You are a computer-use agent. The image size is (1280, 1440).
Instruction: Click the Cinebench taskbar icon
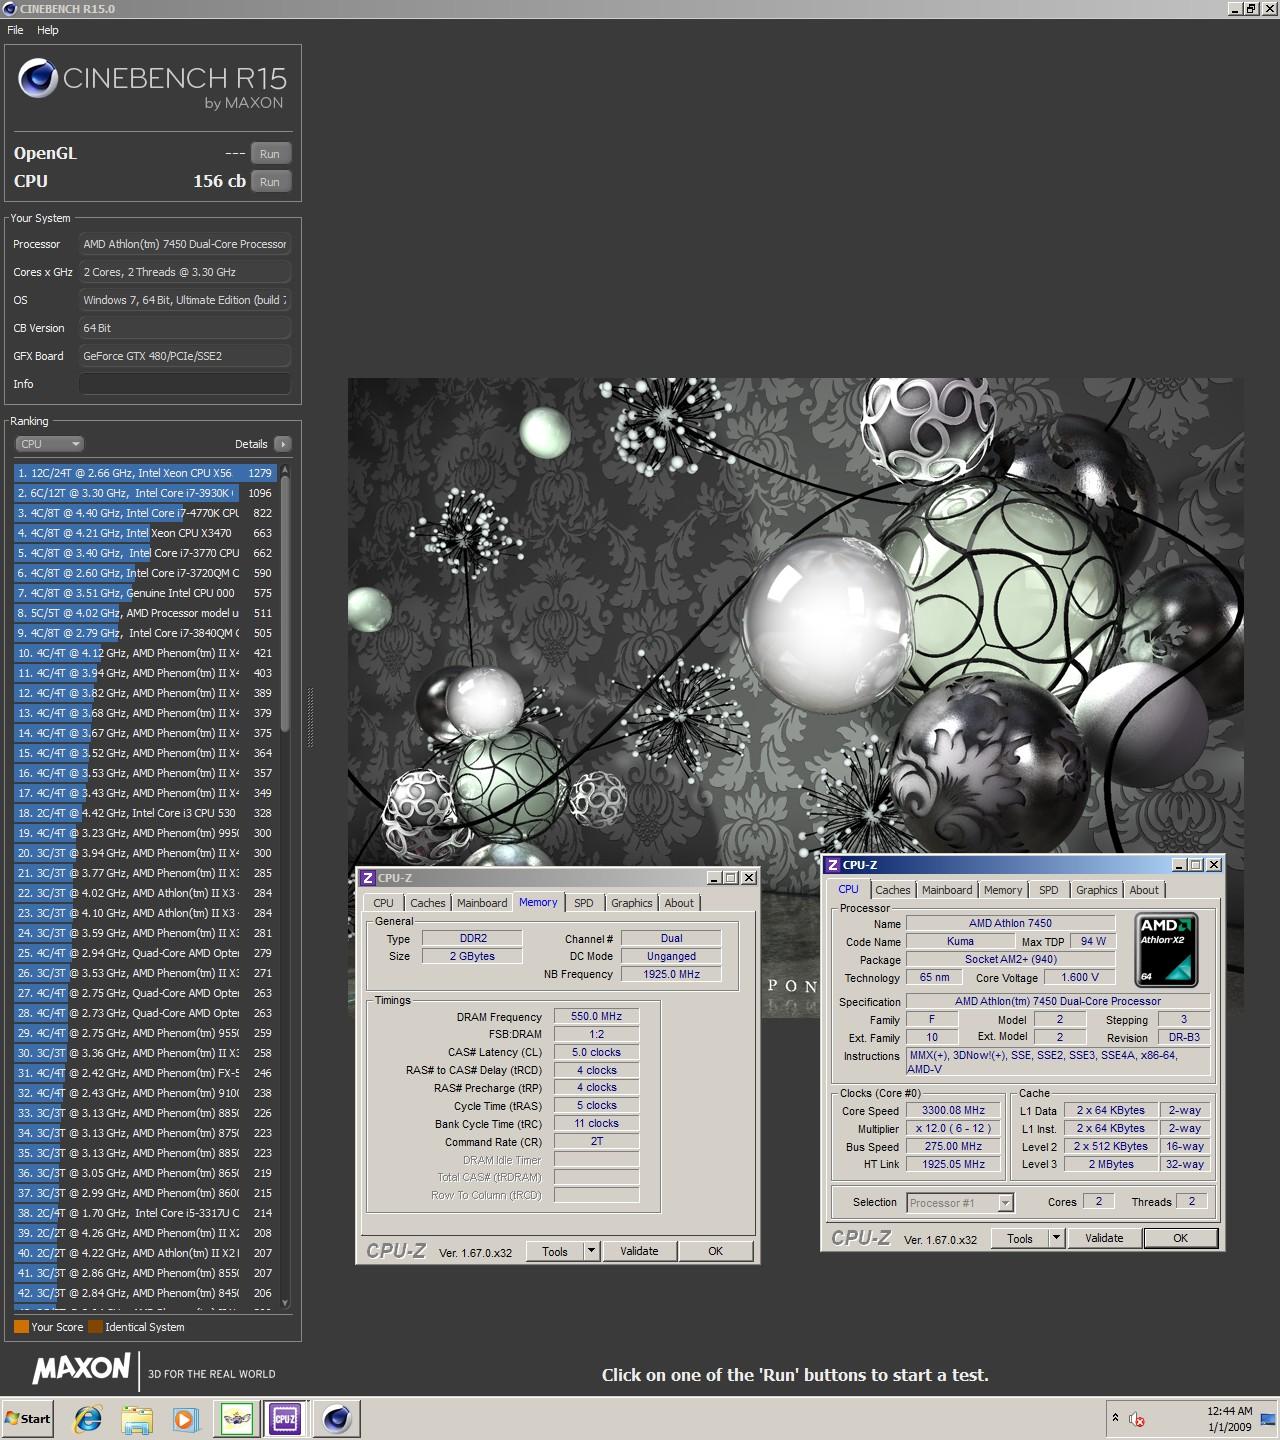tap(336, 1418)
